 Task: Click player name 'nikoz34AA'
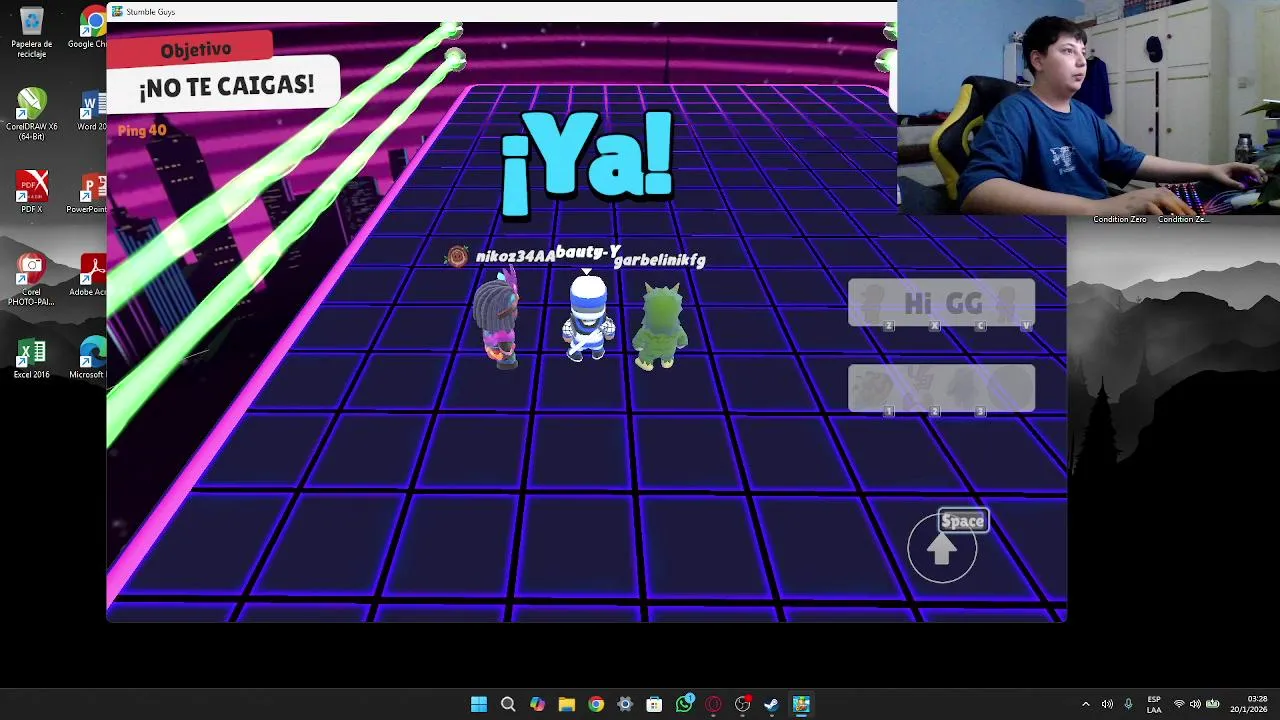tap(515, 256)
